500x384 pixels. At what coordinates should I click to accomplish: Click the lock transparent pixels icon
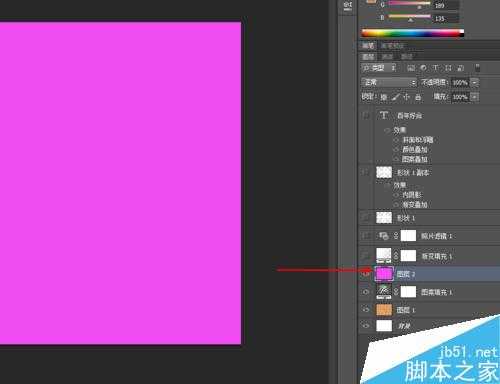tap(384, 97)
